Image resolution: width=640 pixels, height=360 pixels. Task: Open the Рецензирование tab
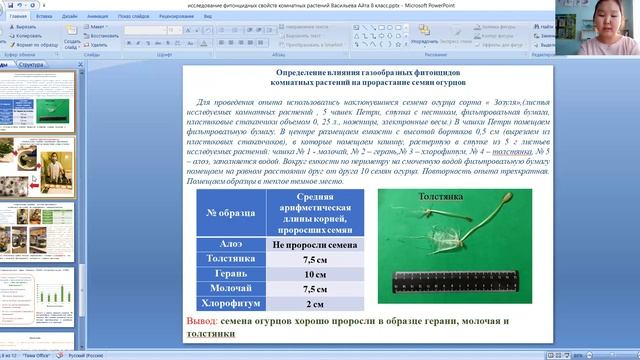[176, 16]
